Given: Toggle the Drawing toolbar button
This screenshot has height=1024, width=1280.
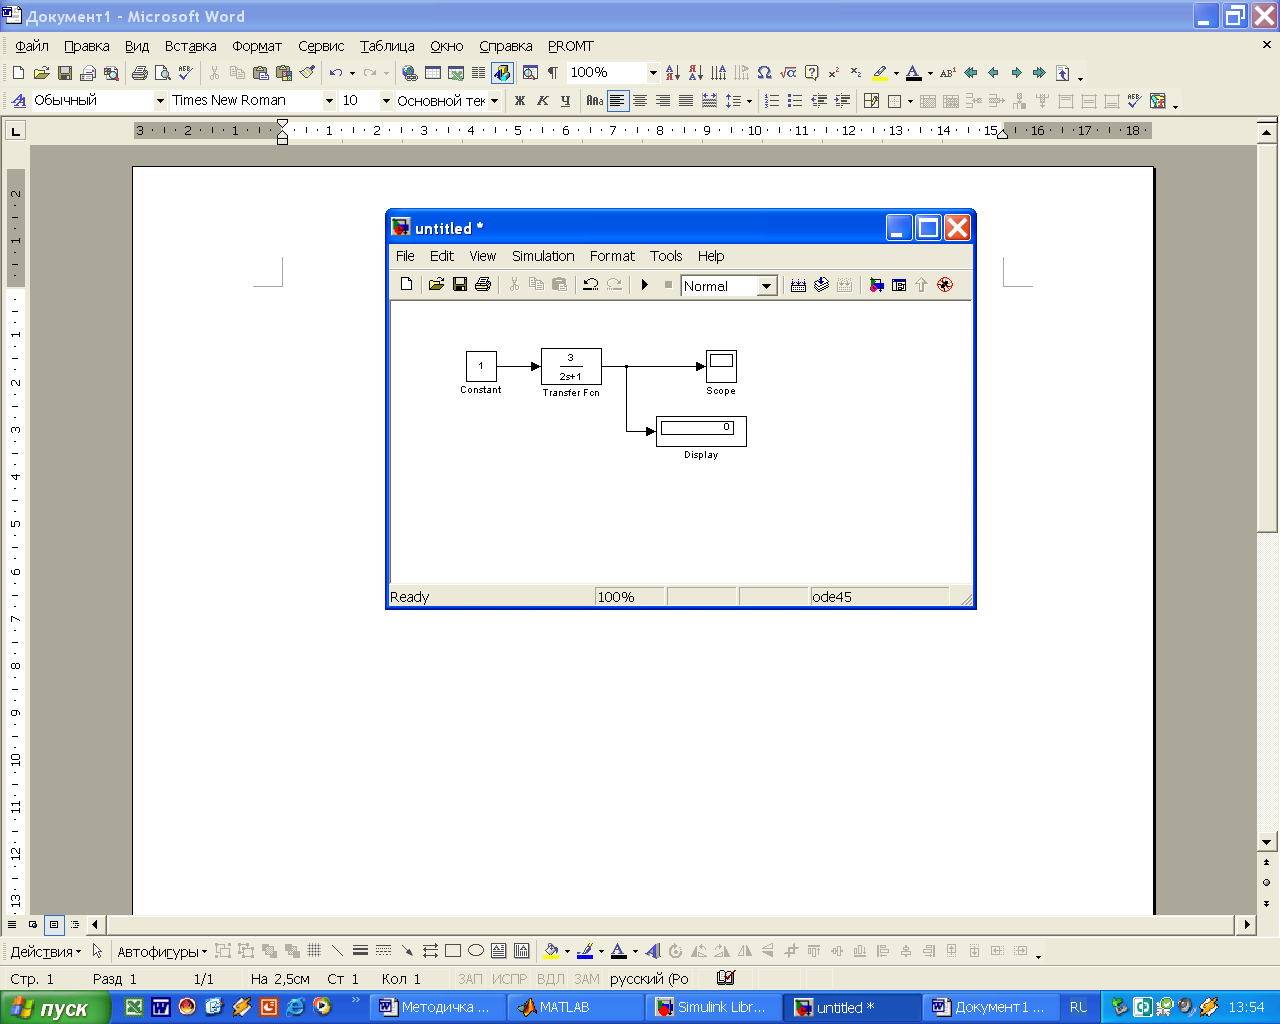Looking at the screenshot, I should pyautogui.click(x=502, y=73).
